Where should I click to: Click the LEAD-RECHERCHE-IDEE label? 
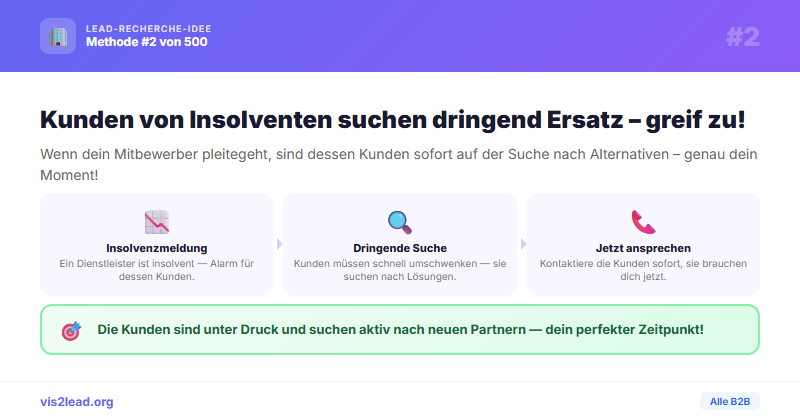point(148,29)
